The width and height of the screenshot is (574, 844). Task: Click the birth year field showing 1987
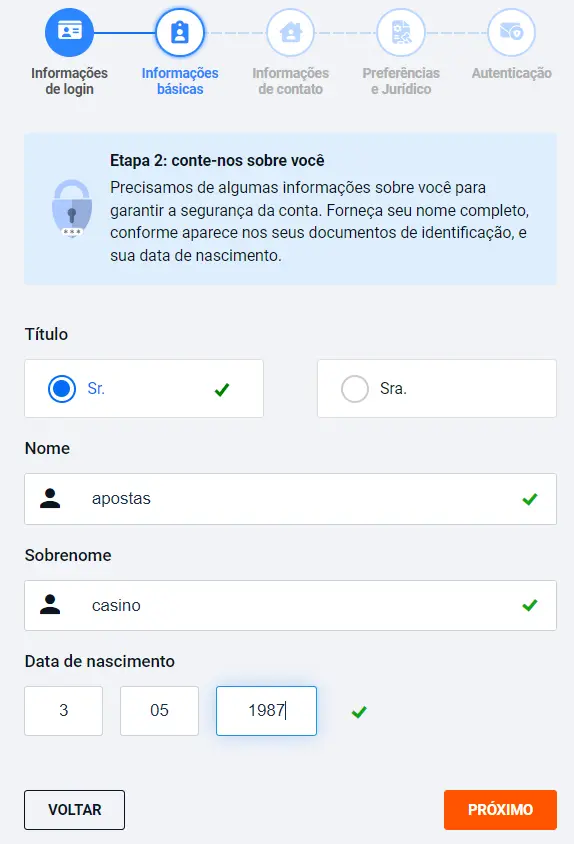pyautogui.click(x=267, y=711)
